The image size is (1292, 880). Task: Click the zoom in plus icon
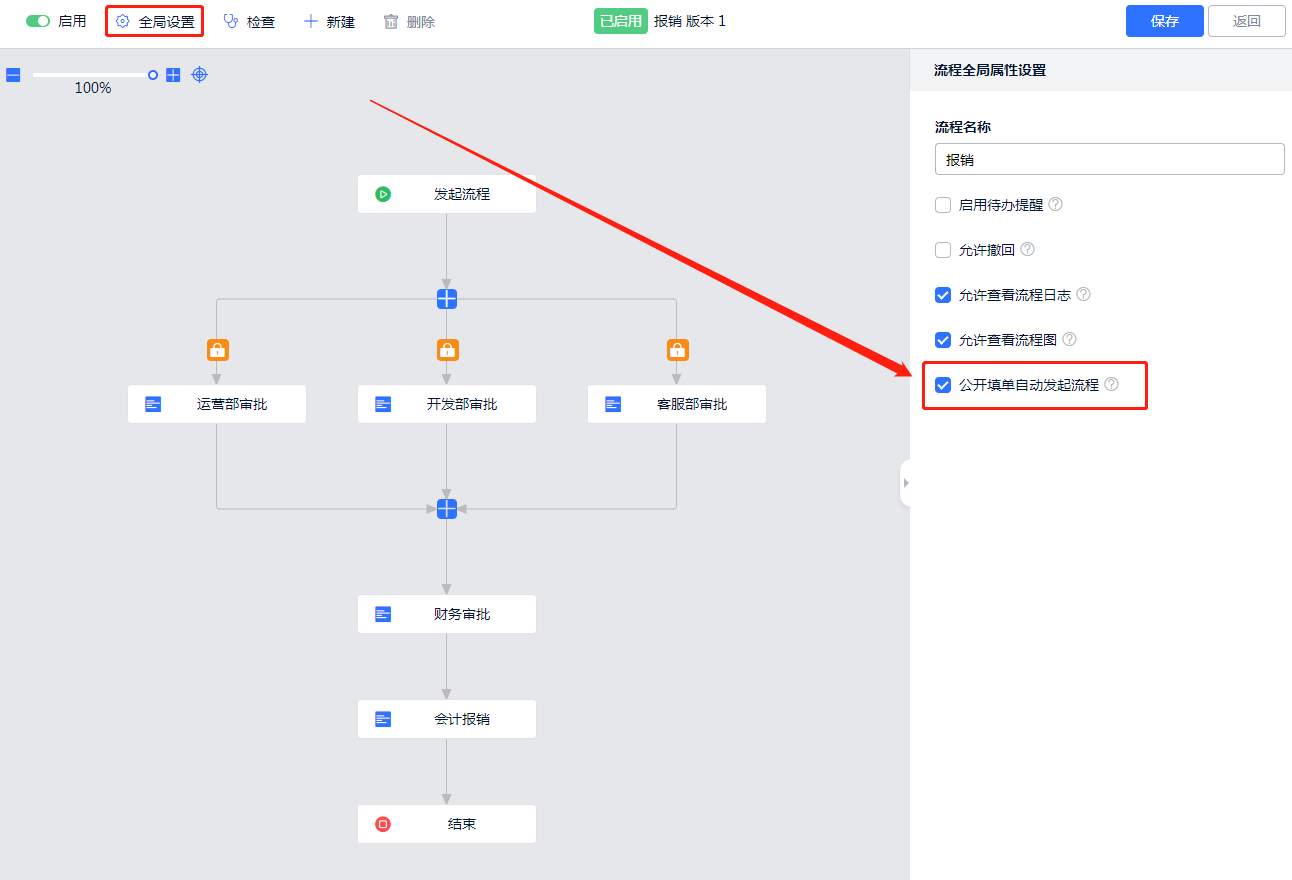click(173, 75)
